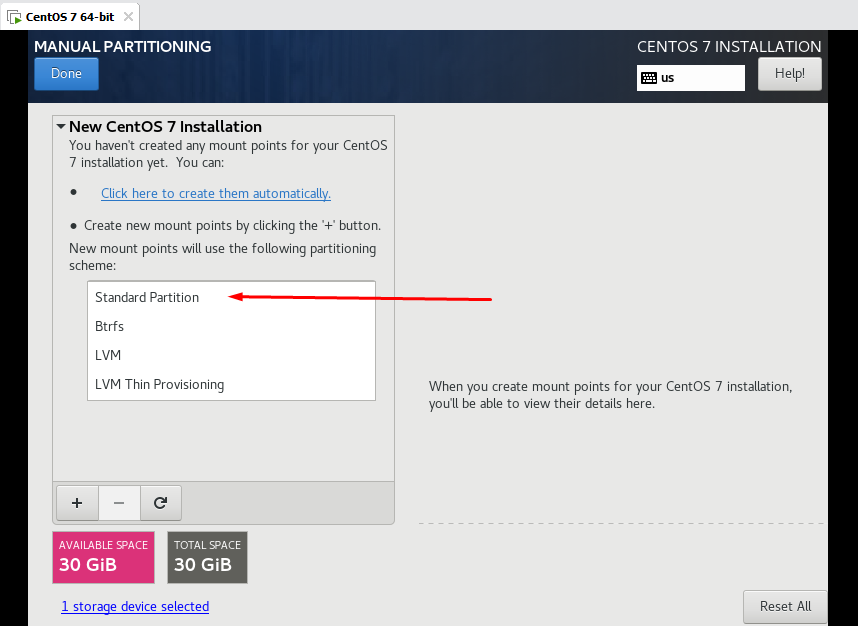Click the reload storage configuration icon
858x626 pixels.
point(160,503)
